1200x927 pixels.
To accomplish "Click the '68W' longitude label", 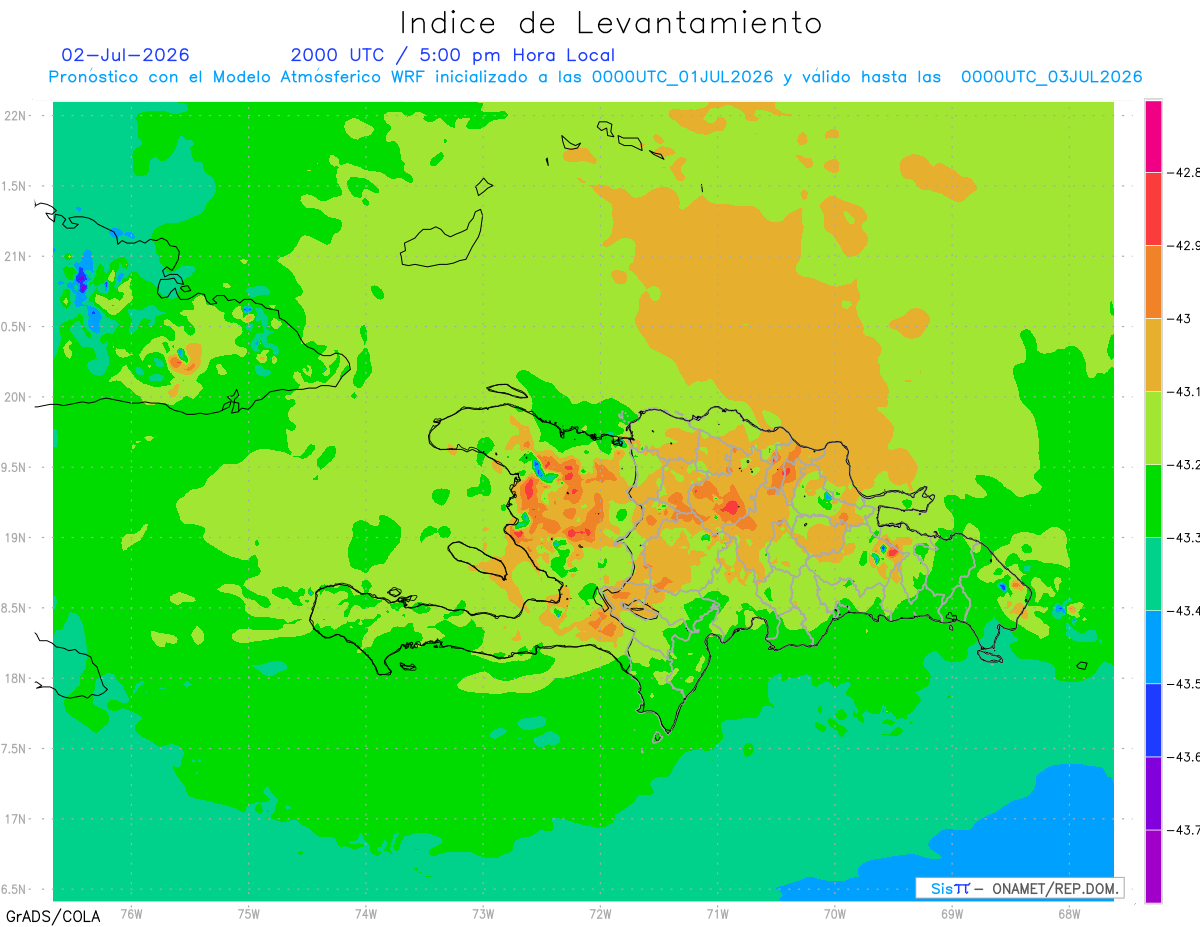I will click(x=1069, y=914).
